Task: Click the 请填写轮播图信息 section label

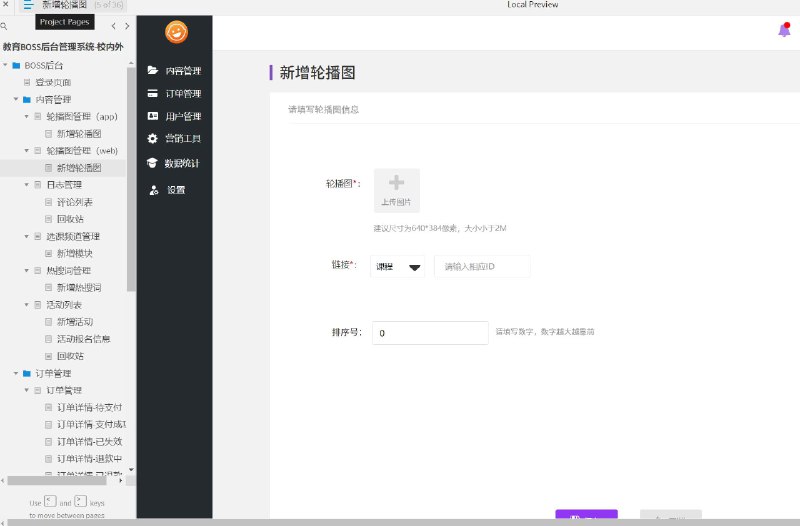Action: coord(323,109)
